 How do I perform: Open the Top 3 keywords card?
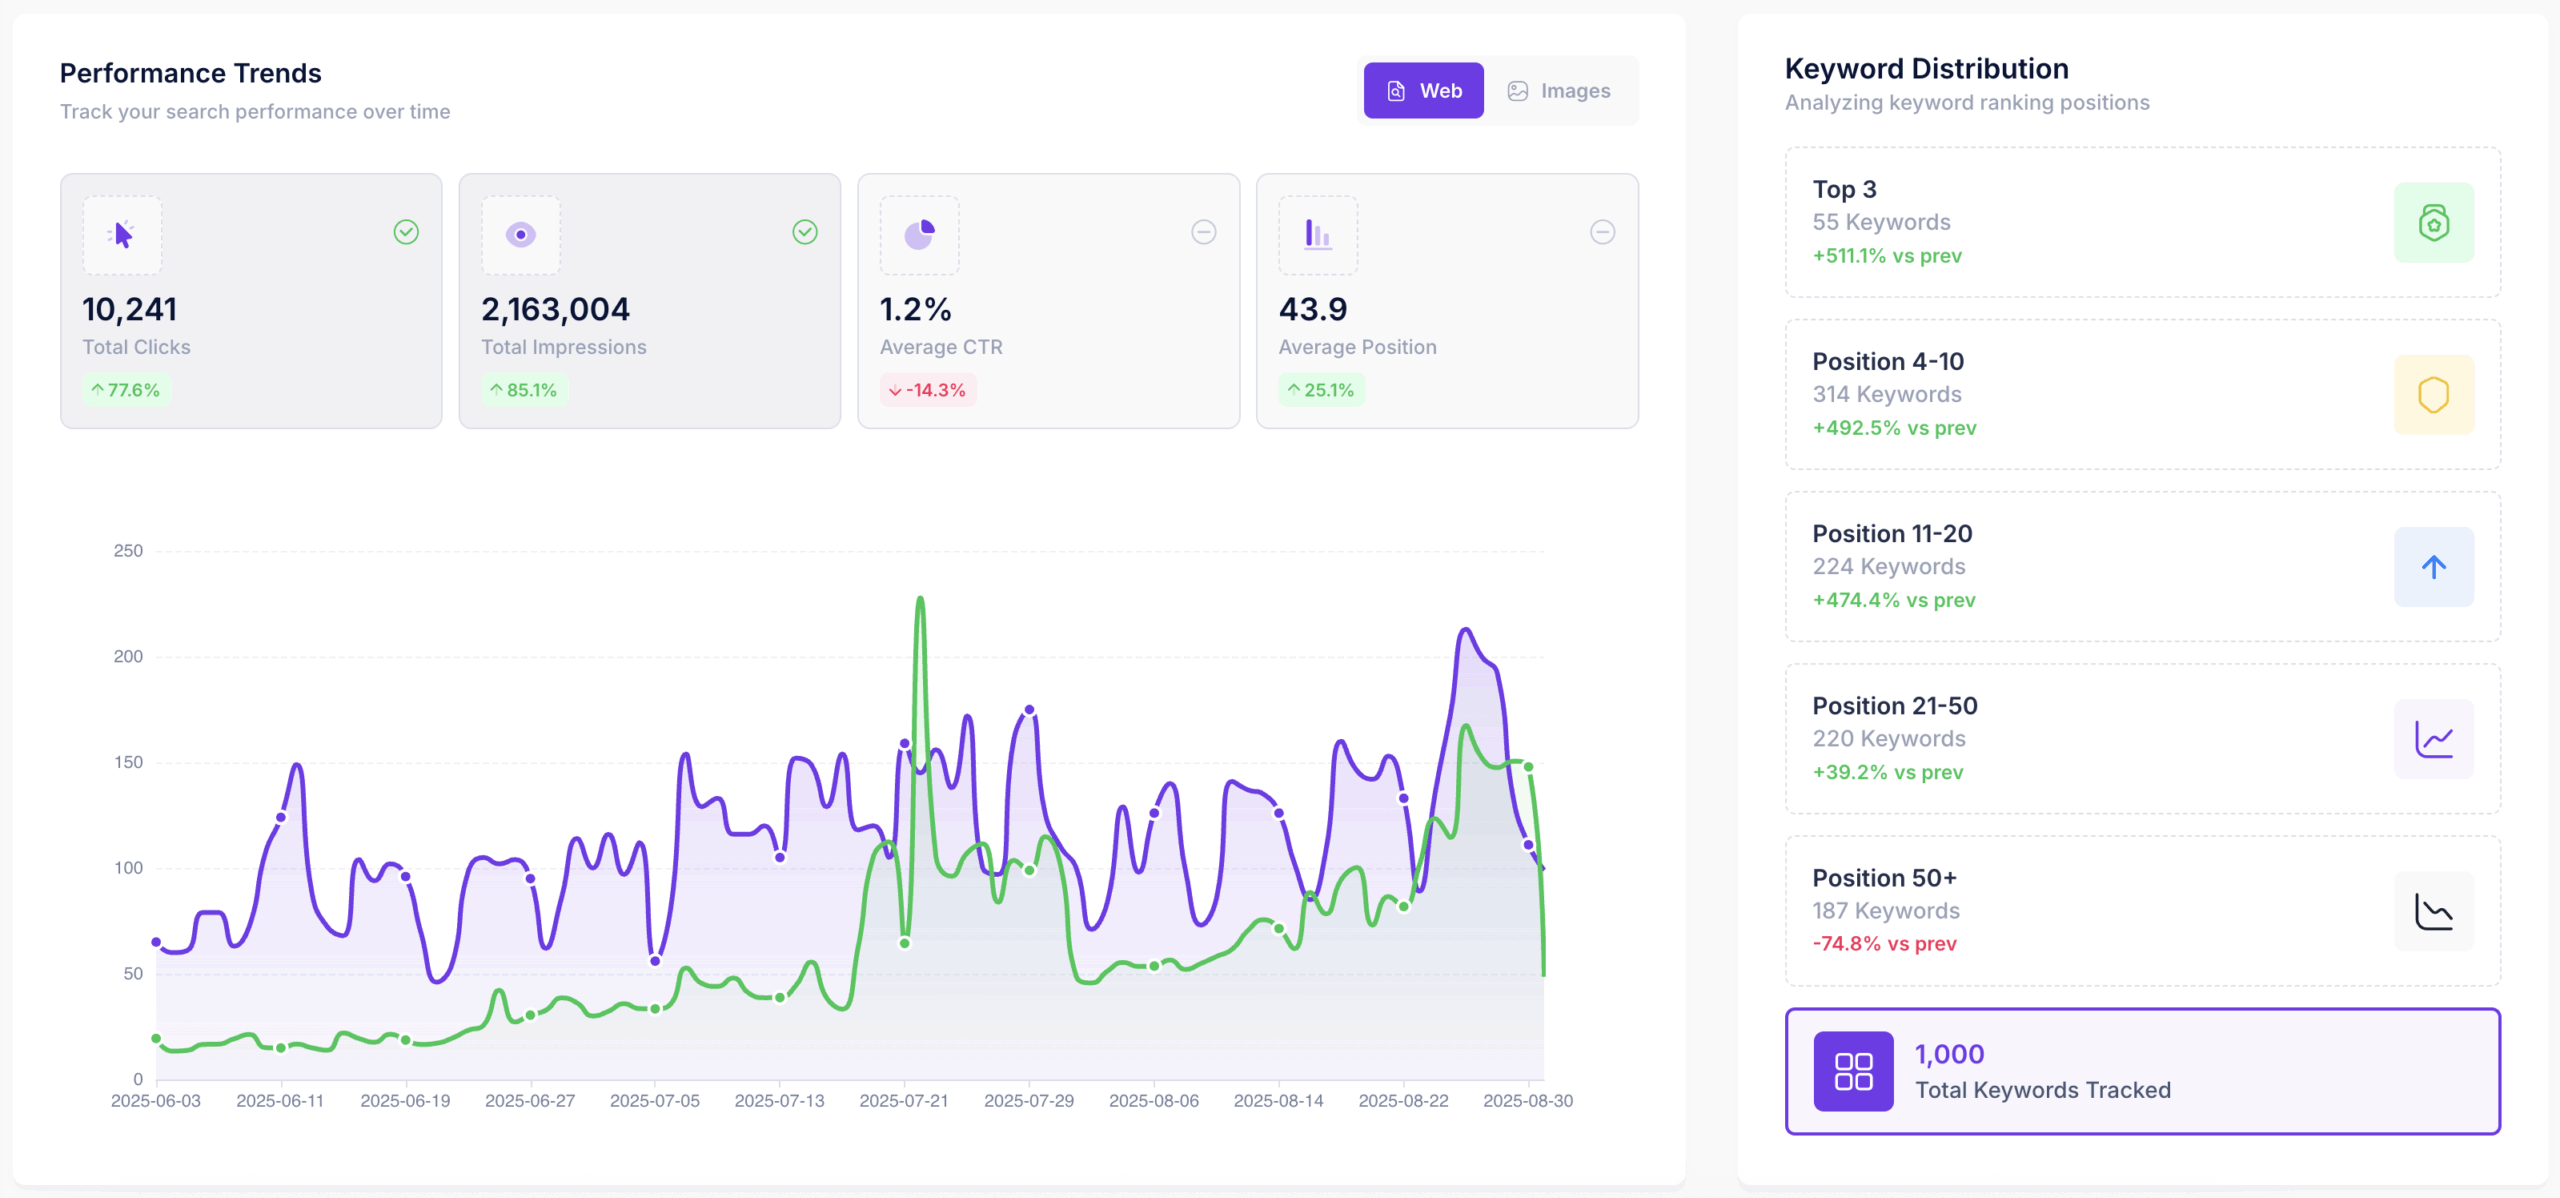pos(2141,222)
